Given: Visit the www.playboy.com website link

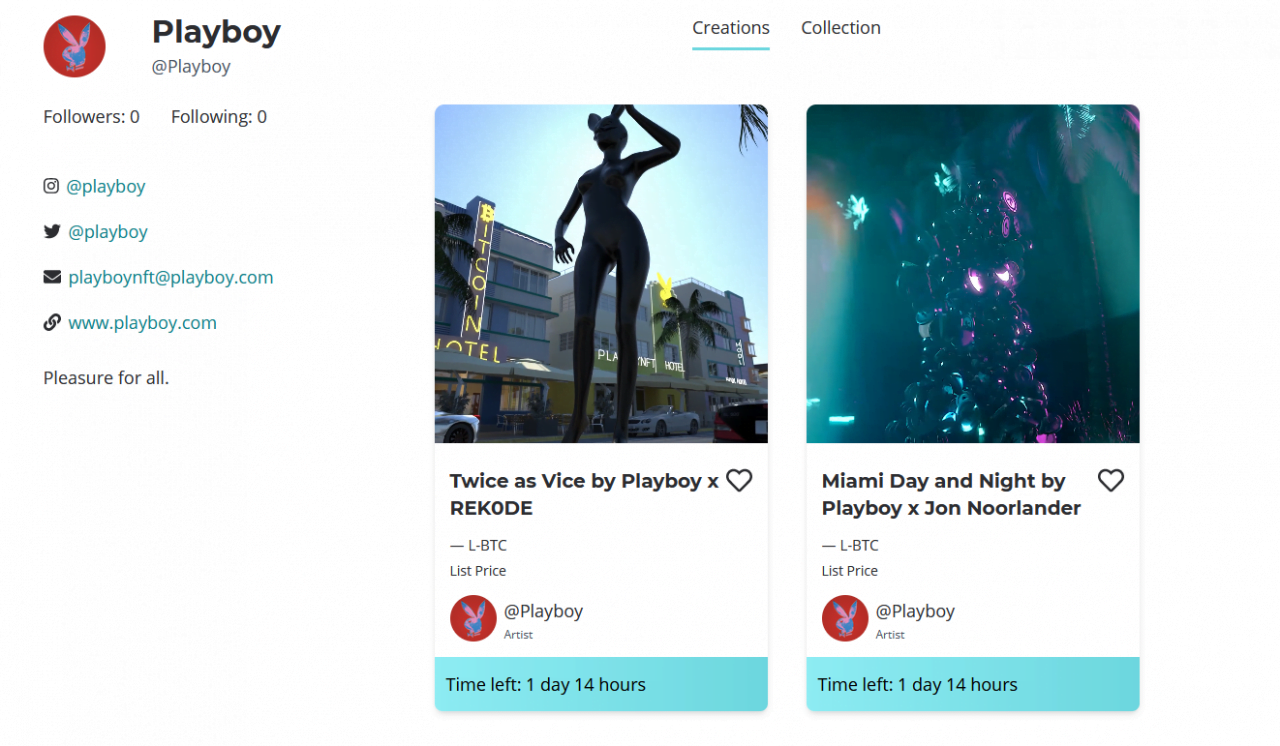Looking at the screenshot, I should 142,323.
